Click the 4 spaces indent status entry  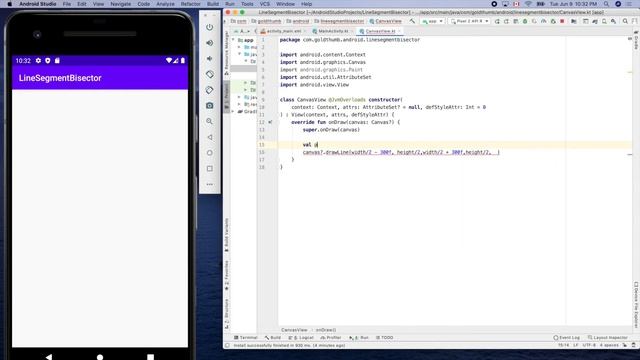click(609, 345)
